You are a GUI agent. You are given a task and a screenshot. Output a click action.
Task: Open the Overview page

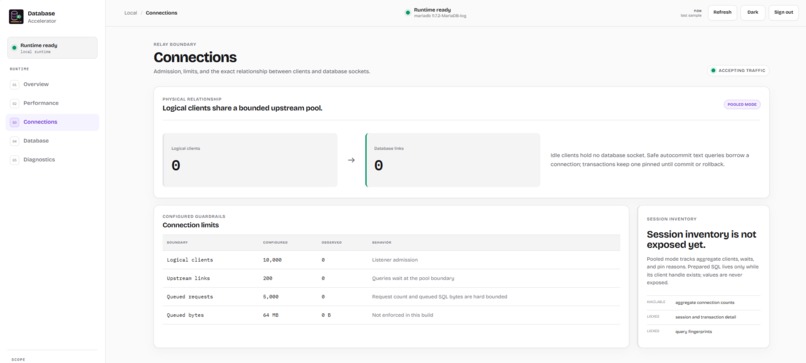(52, 84)
